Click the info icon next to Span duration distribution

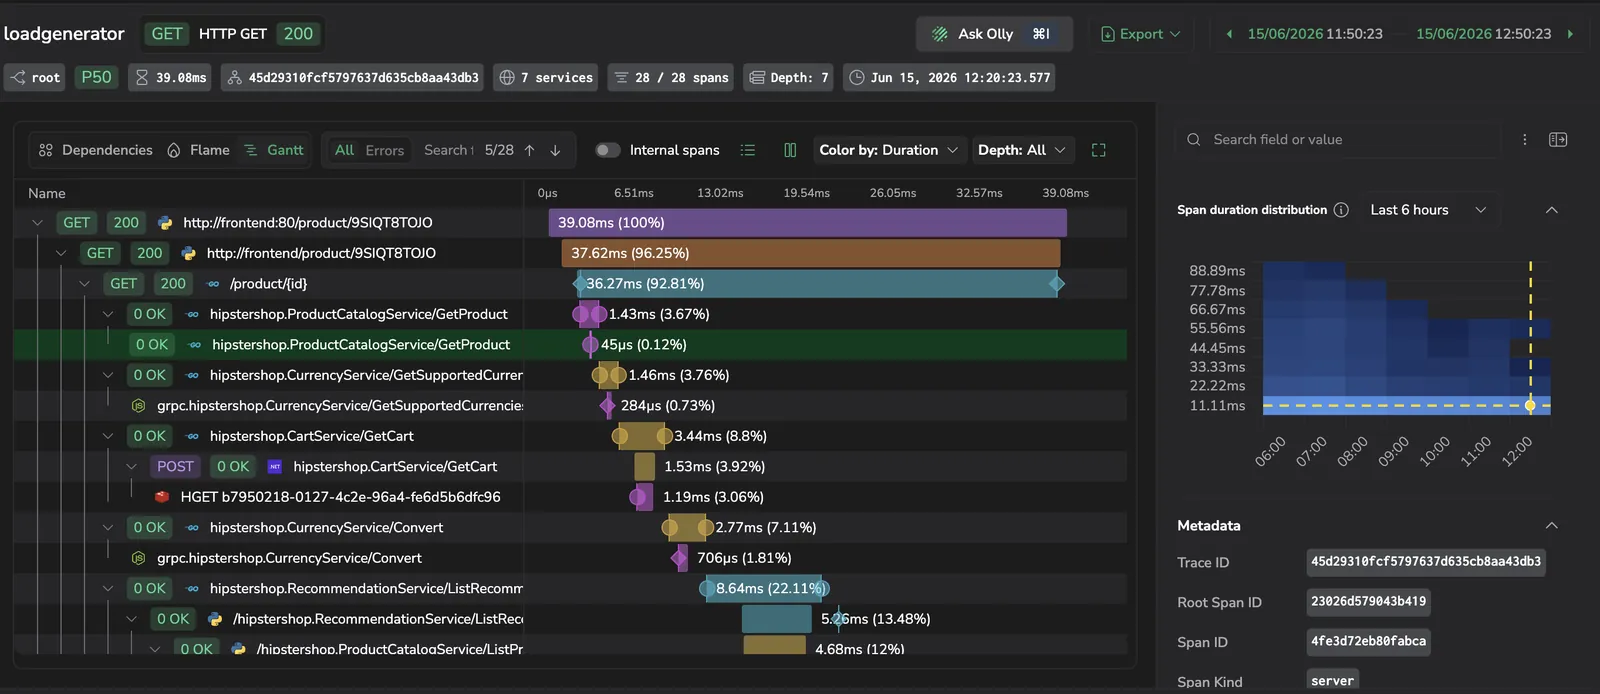1341,210
